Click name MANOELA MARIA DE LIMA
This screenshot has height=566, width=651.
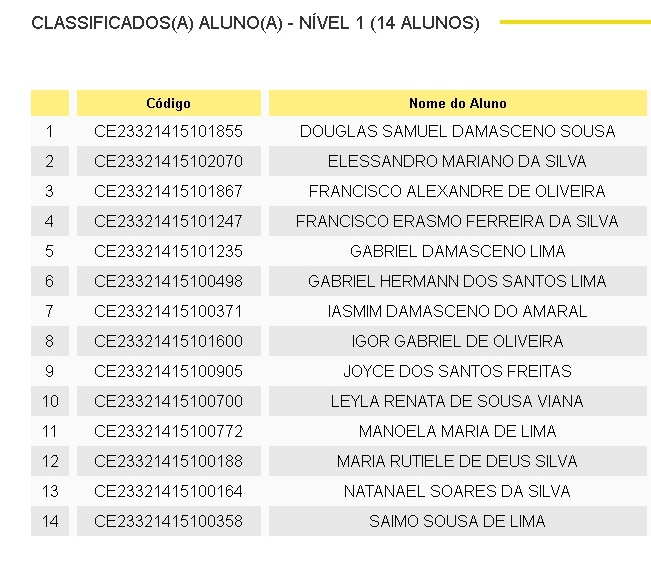pyautogui.click(x=458, y=431)
